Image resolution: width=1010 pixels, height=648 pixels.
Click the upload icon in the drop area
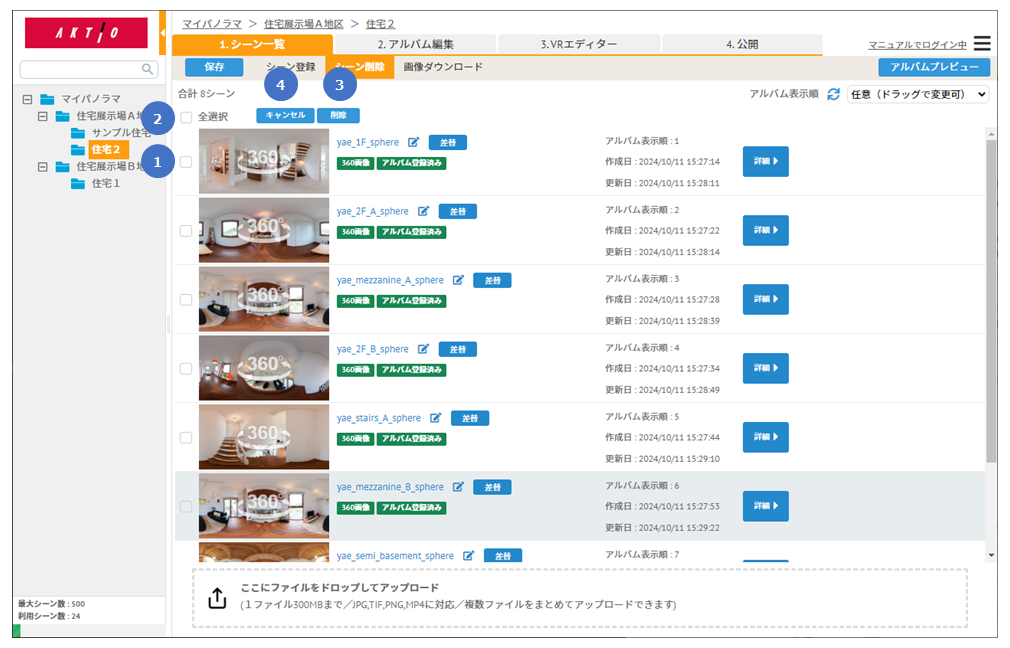pyautogui.click(x=217, y=598)
